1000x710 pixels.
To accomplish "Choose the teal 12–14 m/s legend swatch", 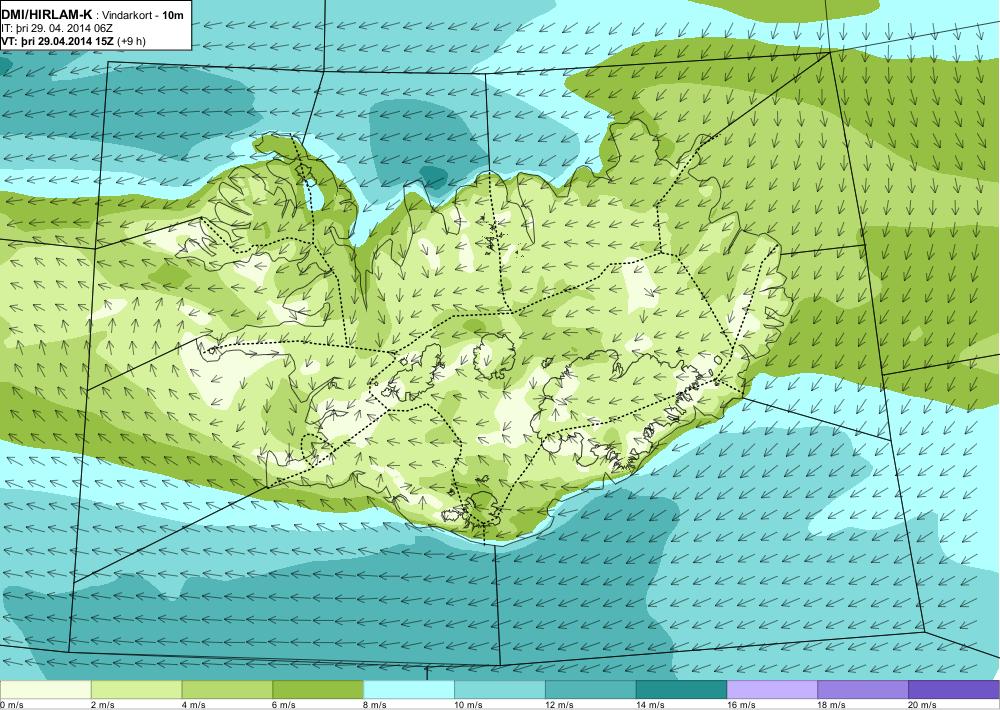I will [591, 690].
